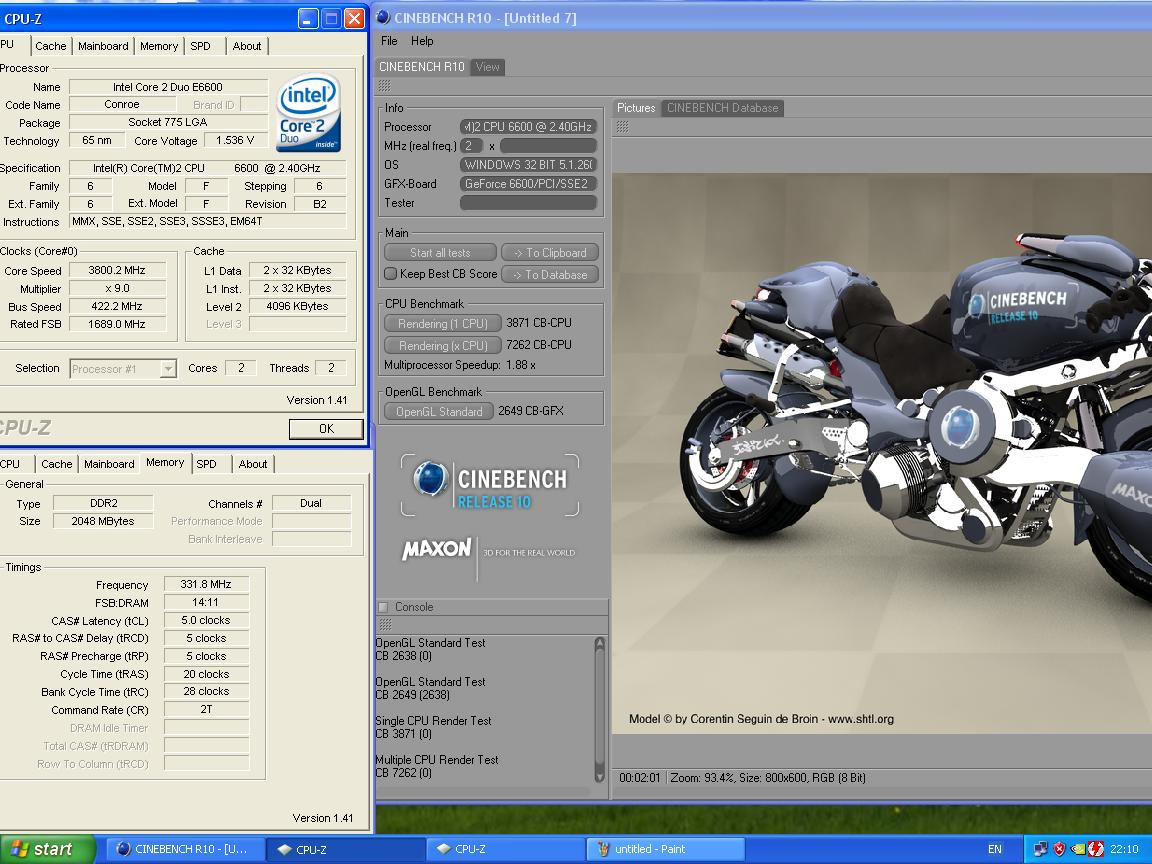The height and width of the screenshot is (864, 1152).
Task: Open Mainboard tab in lower CPU-Z window
Action: click(x=109, y=464)
